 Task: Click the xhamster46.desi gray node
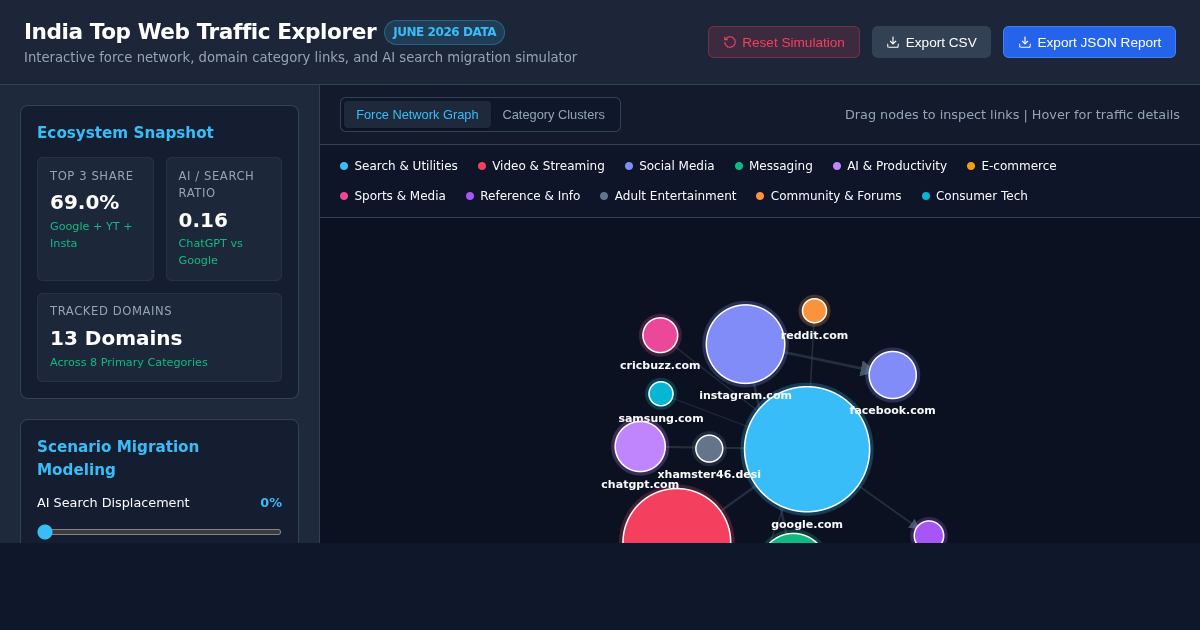[709, 449]
